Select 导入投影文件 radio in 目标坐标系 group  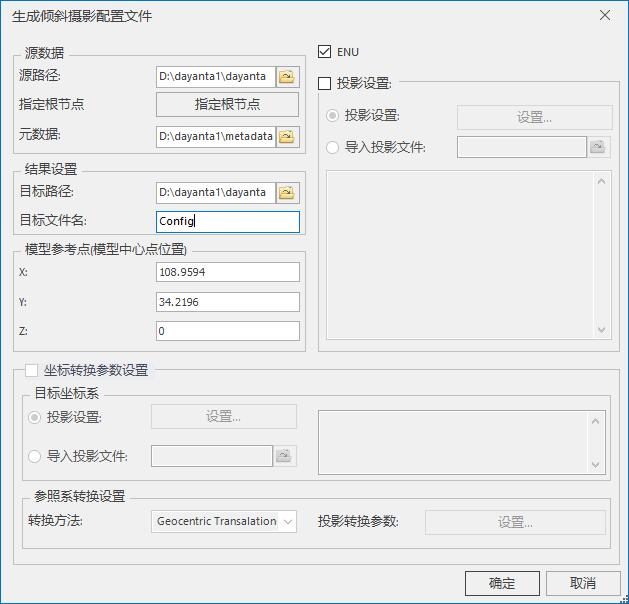[x=34, y=456]
